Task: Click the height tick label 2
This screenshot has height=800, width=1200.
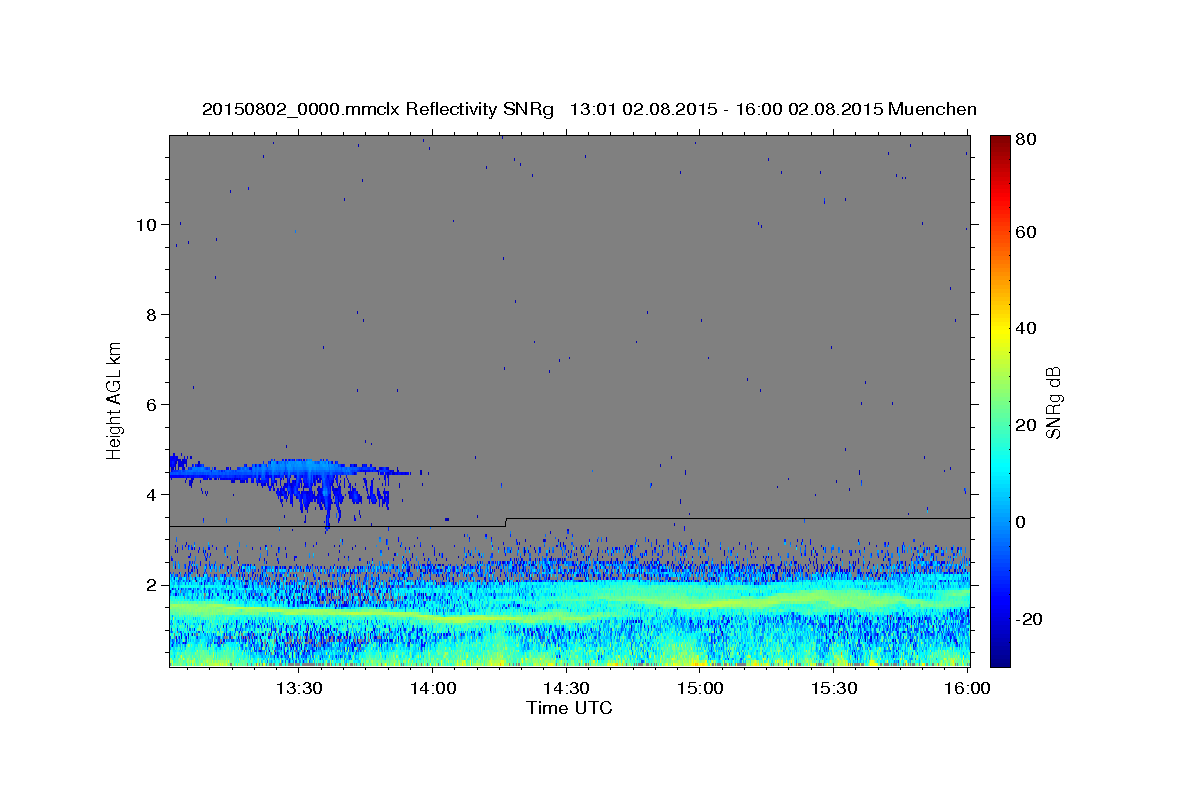Action: (x=152, y=585)
